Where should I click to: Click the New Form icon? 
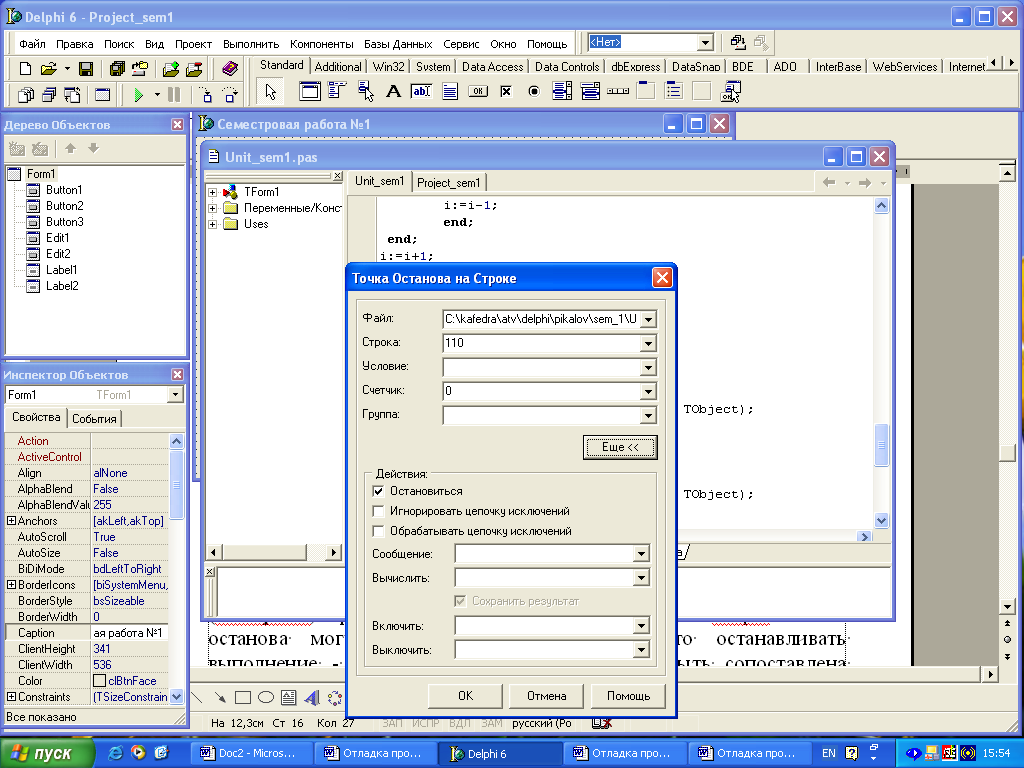coord(103,95)
